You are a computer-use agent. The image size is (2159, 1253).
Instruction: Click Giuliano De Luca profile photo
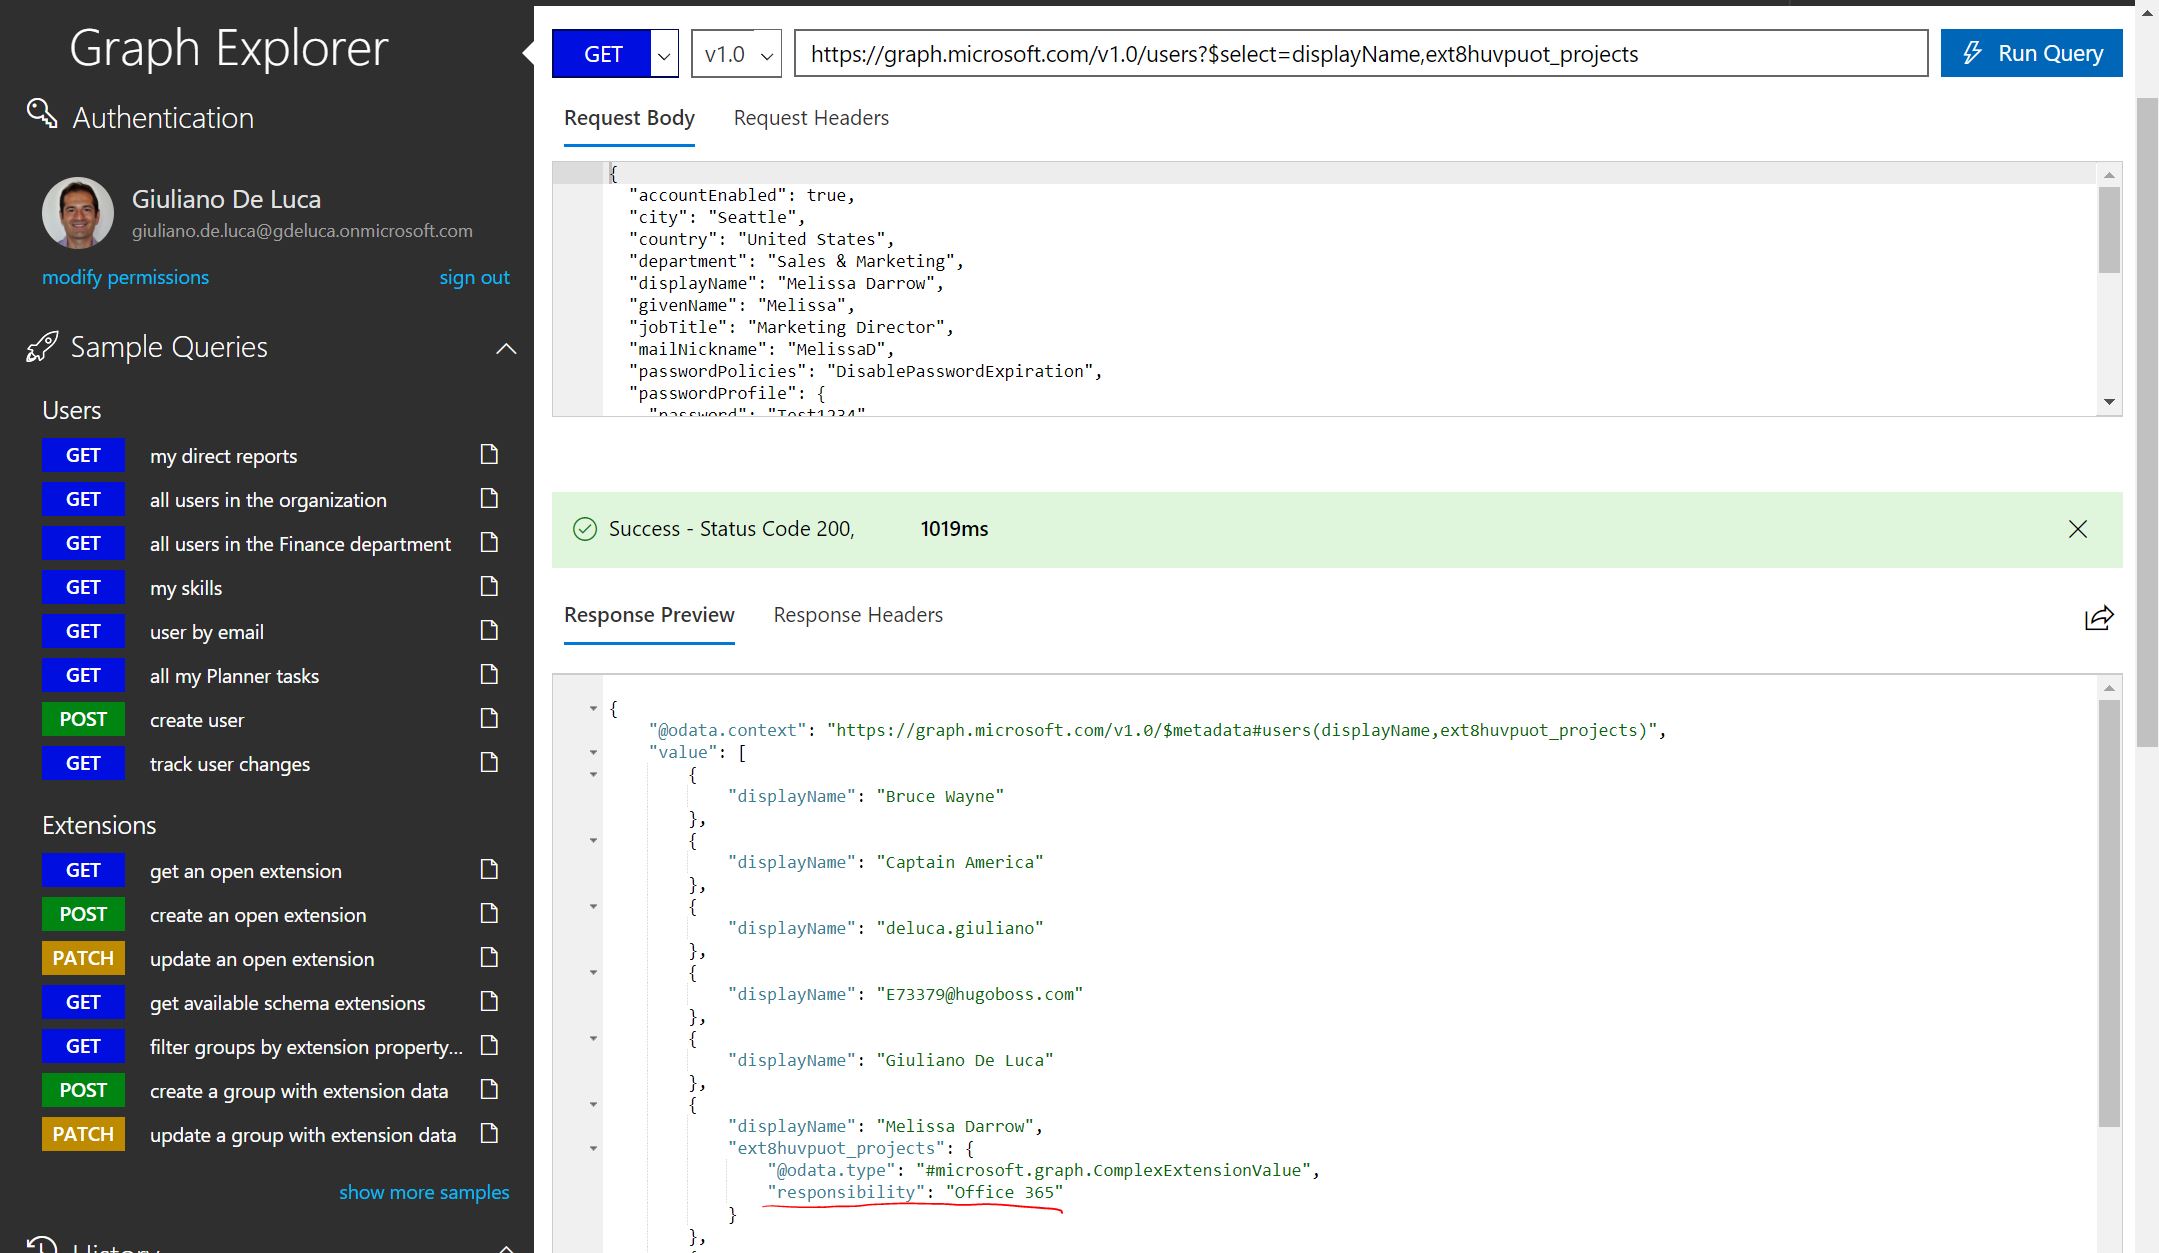(78, 213)
